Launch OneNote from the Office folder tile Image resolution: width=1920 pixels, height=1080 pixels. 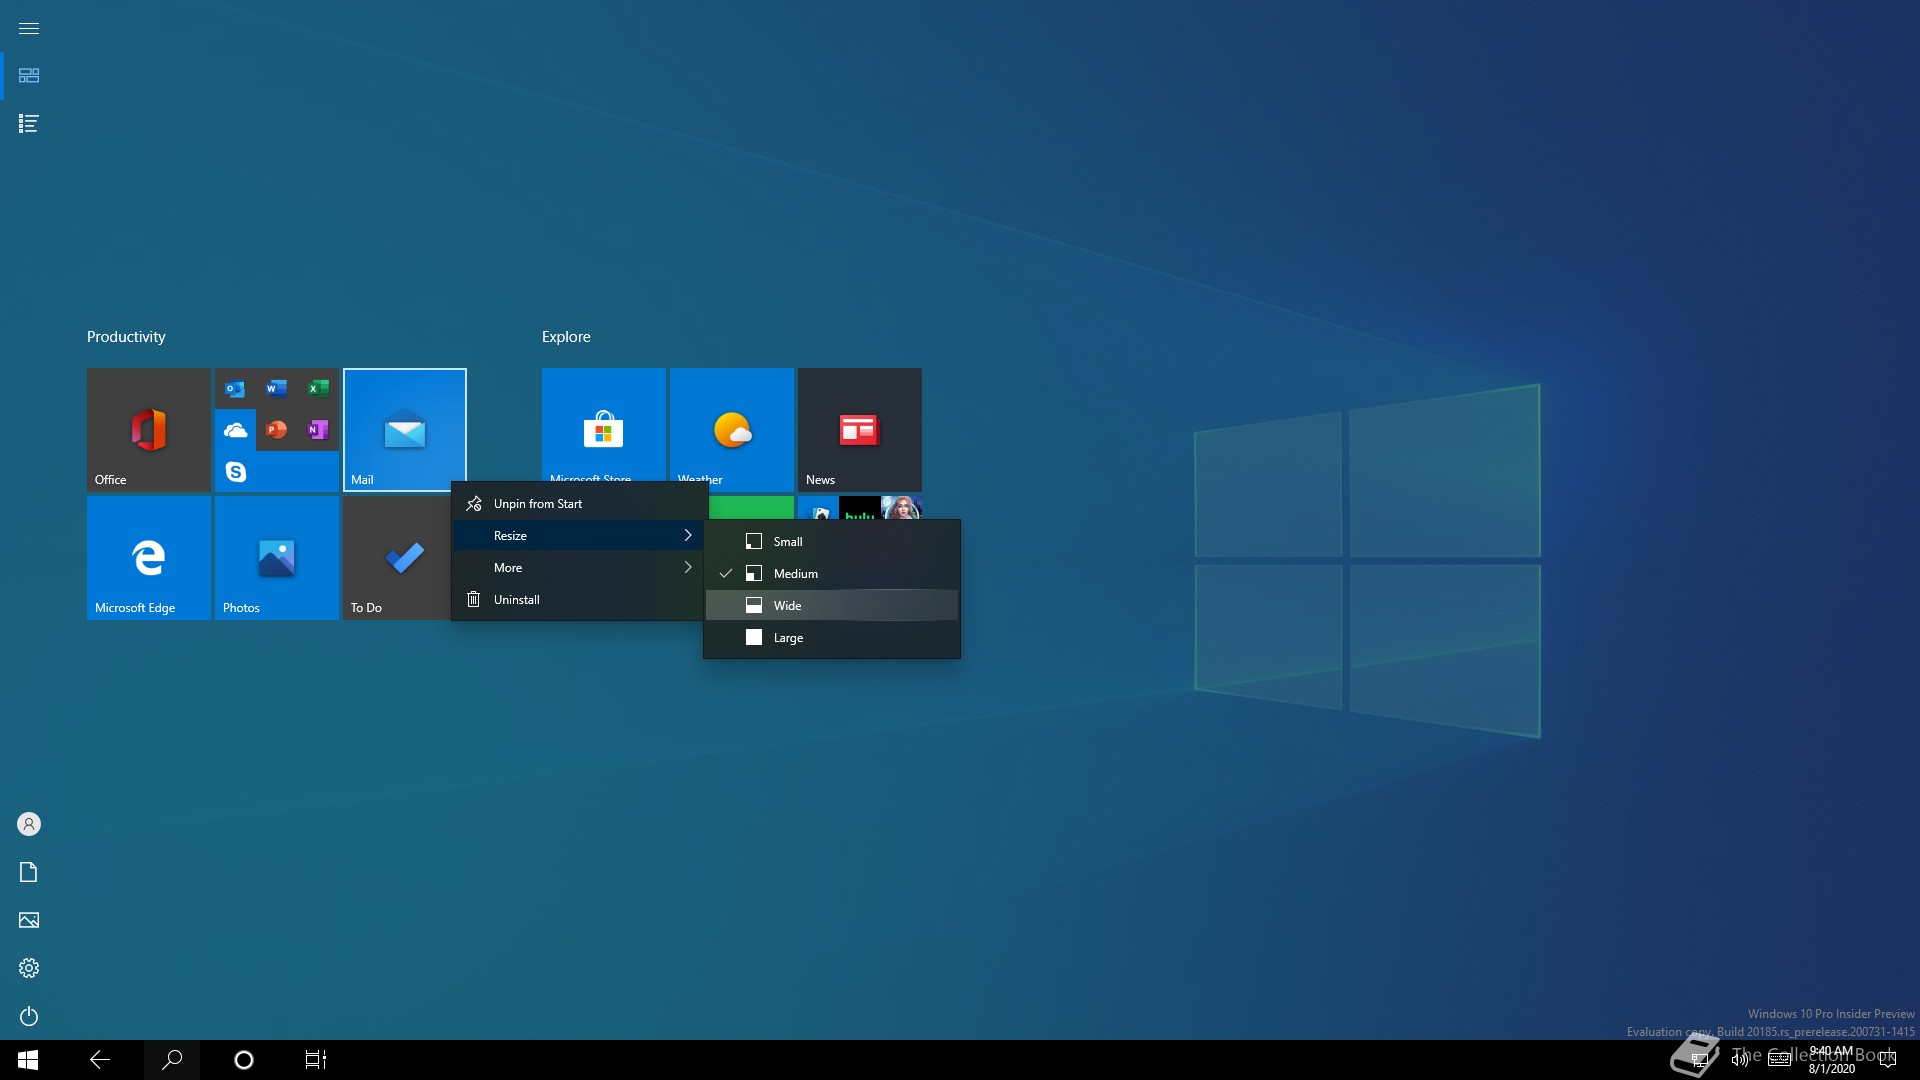(x=318, y=430)
